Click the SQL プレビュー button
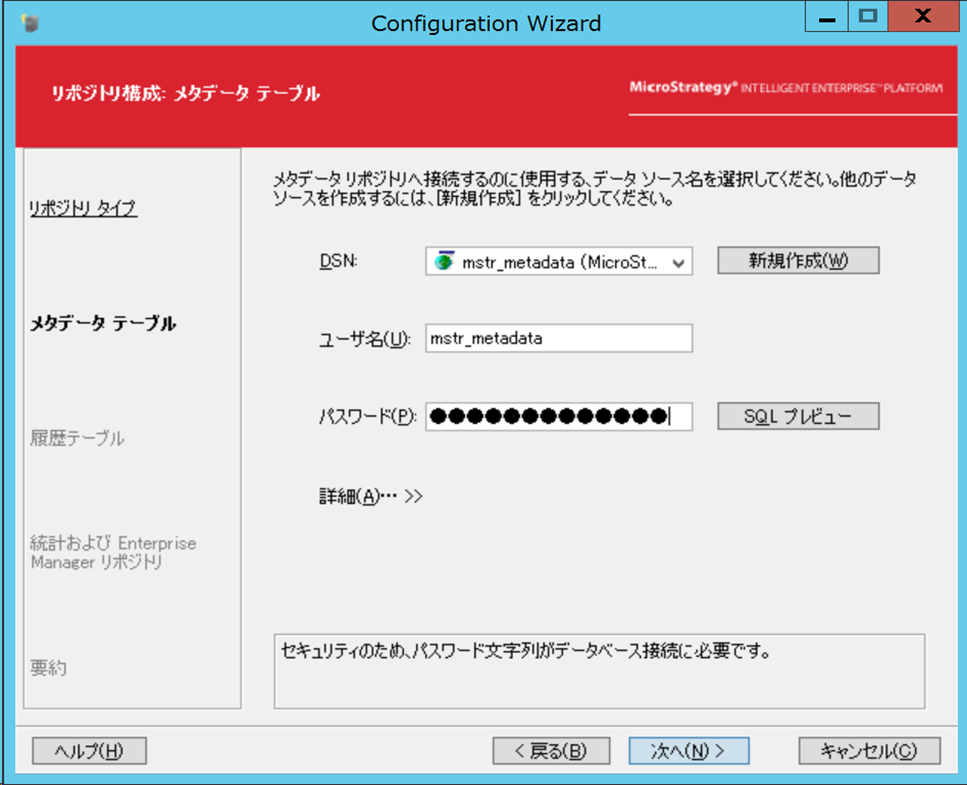 [798, 416]
